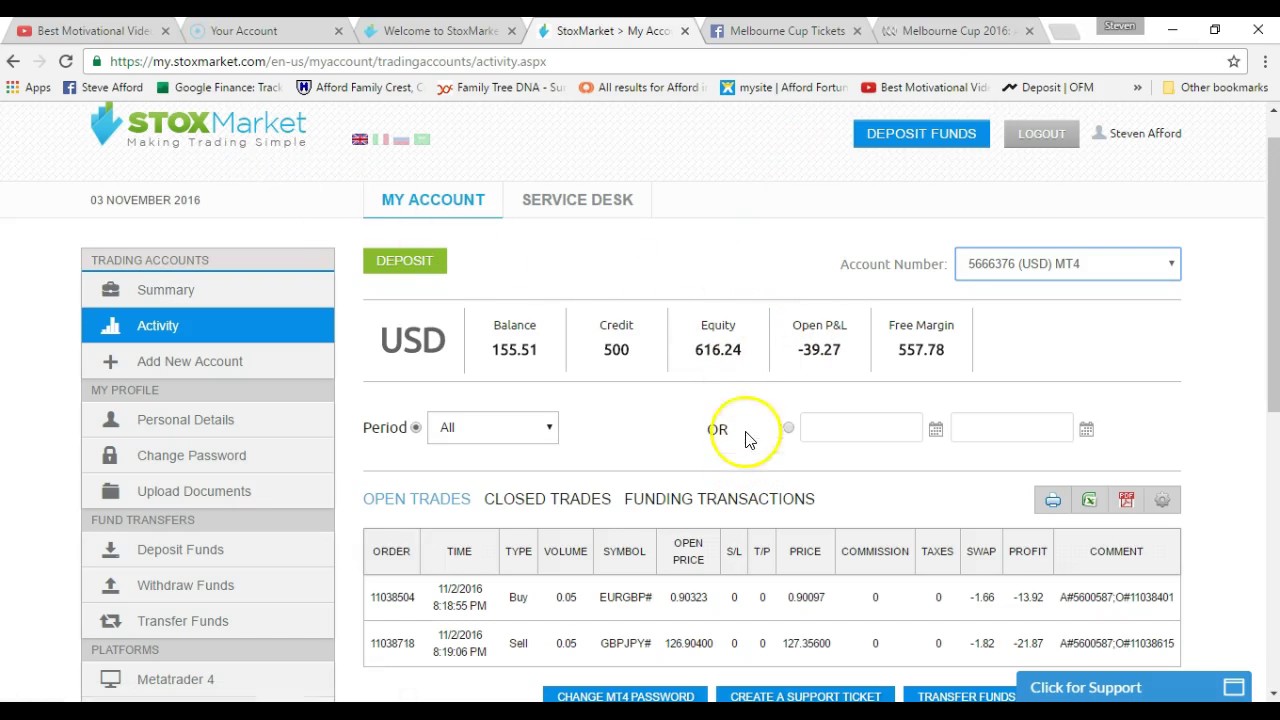The height and width of the screenshot is (720, 1280).
Task: Open Change Password in sidebar
Action: pyautogui.click(x=208, y=456)
